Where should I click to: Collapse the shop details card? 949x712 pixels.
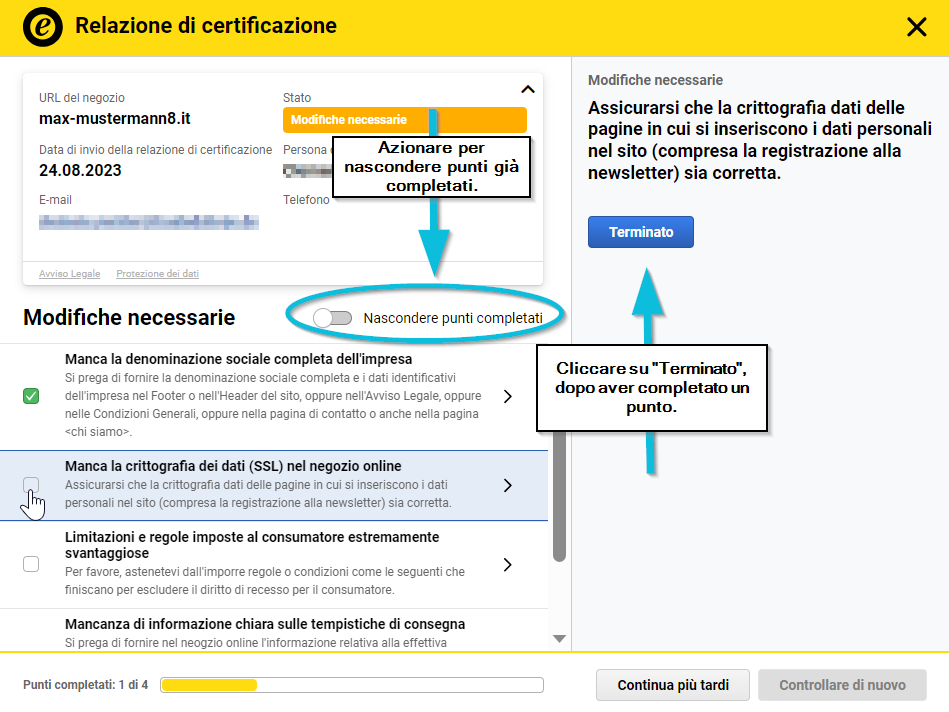528,90
